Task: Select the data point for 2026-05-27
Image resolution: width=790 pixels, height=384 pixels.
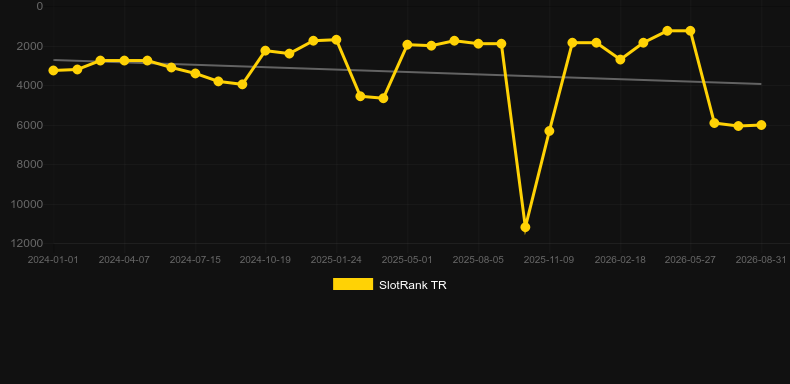Action: pyautogui.click(x=690, y=31)
